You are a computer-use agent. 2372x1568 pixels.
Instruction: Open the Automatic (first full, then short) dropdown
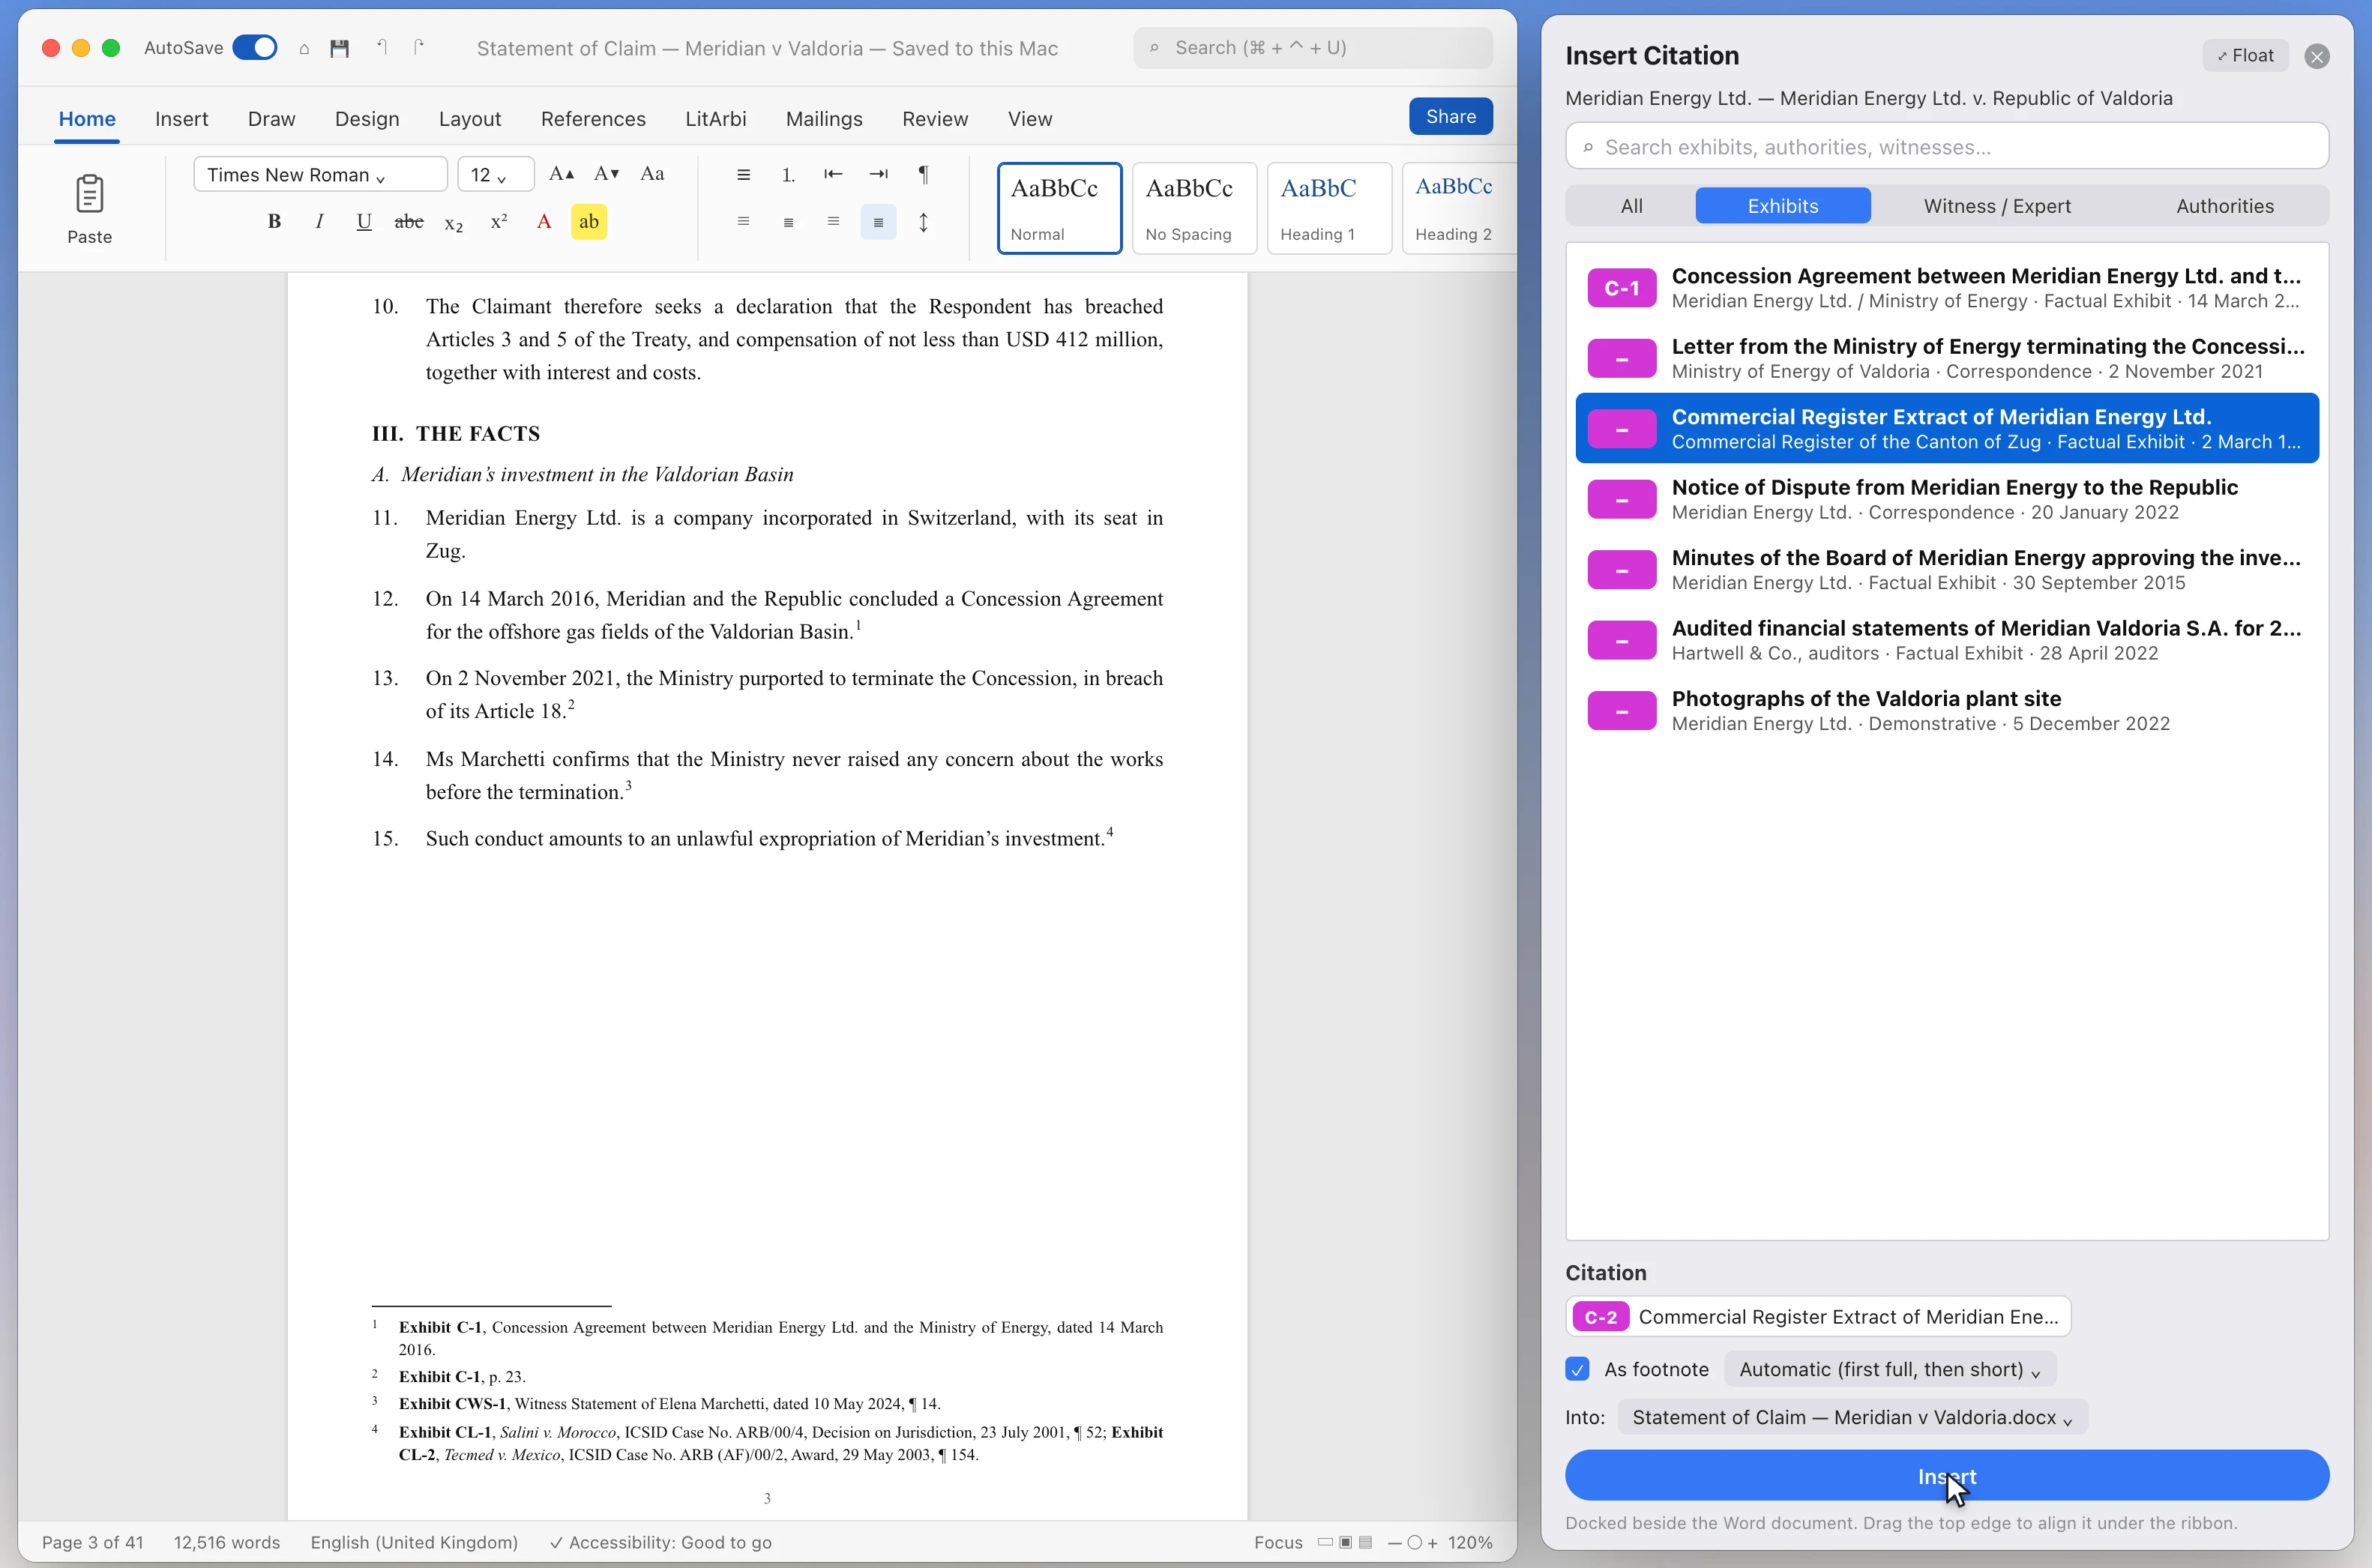click(x=1890, y=1369)
